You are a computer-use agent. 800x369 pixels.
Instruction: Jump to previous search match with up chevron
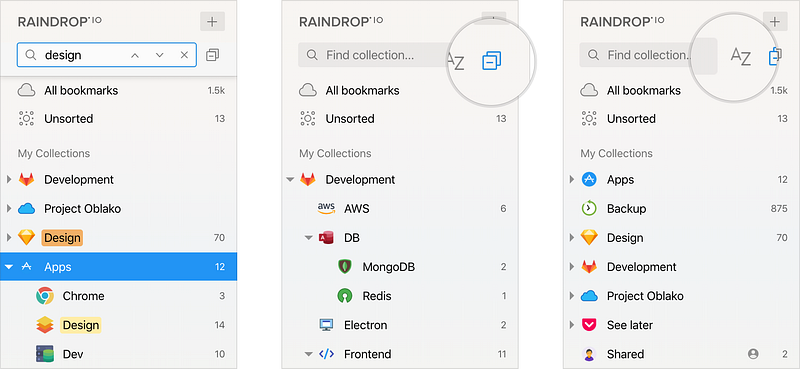click(x=135, y=55)
